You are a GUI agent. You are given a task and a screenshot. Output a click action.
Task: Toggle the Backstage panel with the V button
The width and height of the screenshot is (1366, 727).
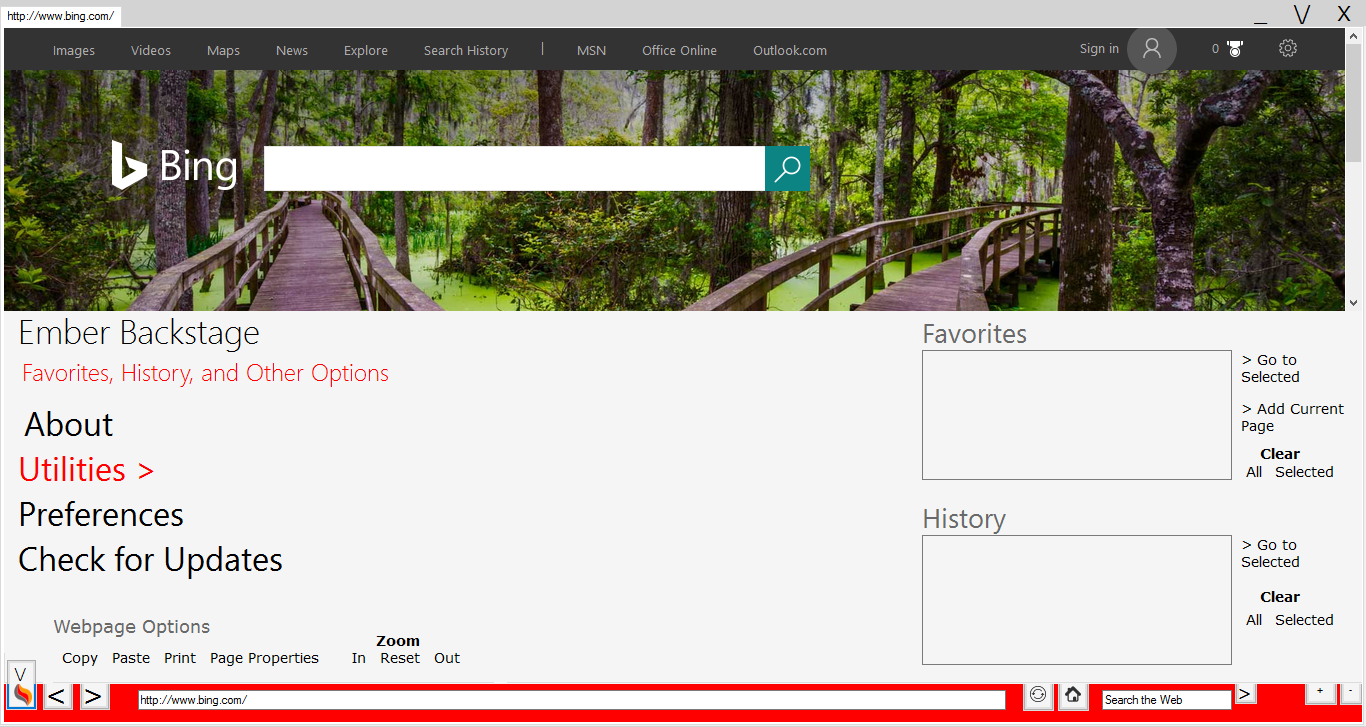pyautogui.click(x=21, y=673)
